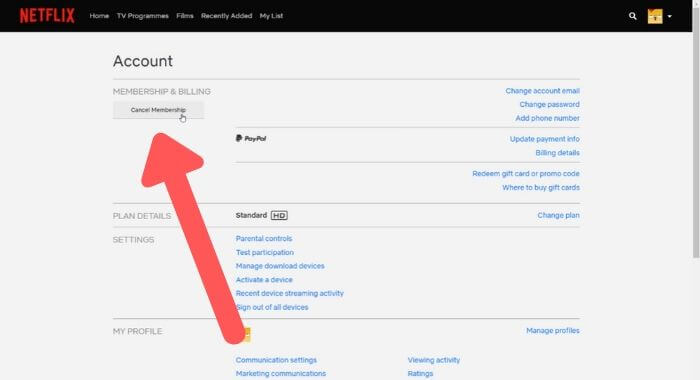Select Change plan link
The width and height of the screenshot is (700, 380).
pos(558,215)
